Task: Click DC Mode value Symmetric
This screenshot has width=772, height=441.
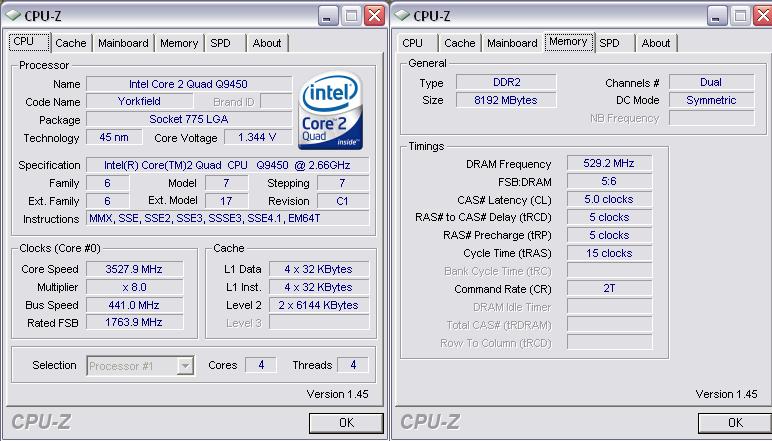Action: pyautogui.click(x=711, y=100)
